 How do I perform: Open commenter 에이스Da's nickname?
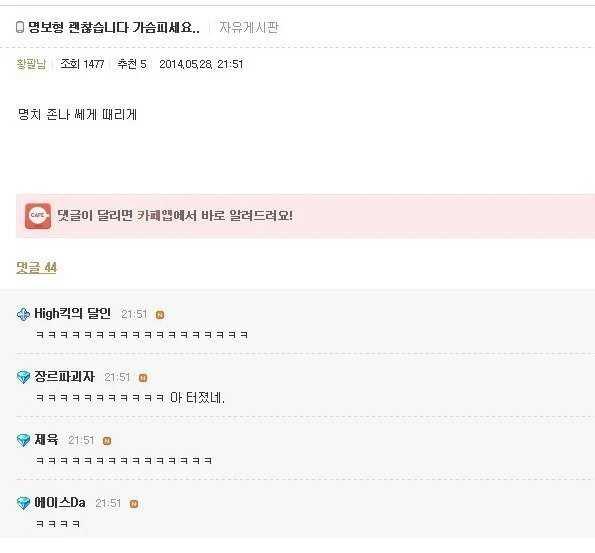point(60,503)
